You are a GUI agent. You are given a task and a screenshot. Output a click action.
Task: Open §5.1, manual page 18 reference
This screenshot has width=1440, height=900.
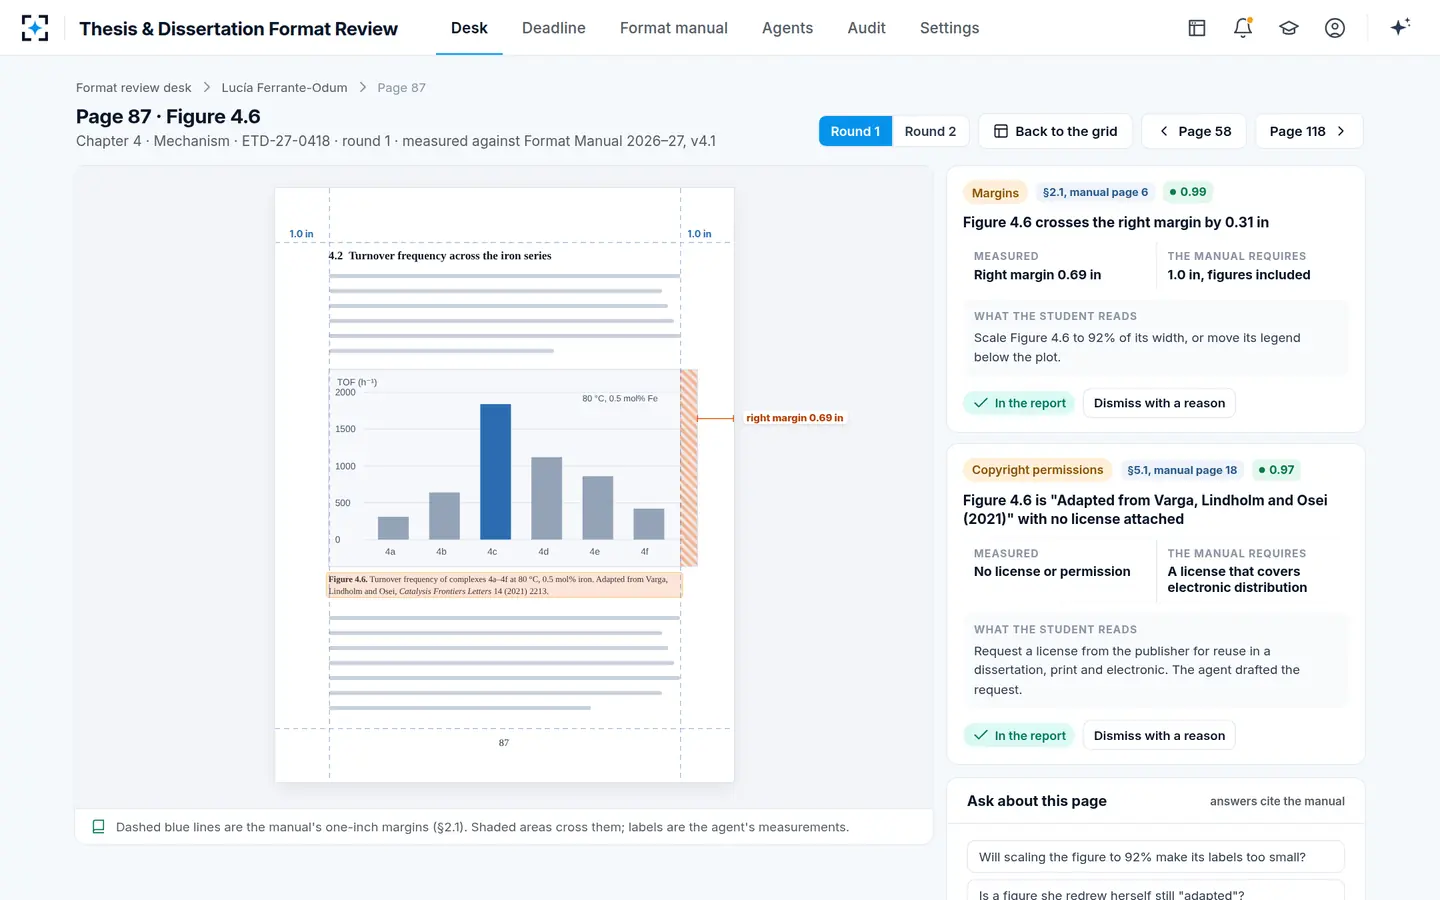(1182, 470)
